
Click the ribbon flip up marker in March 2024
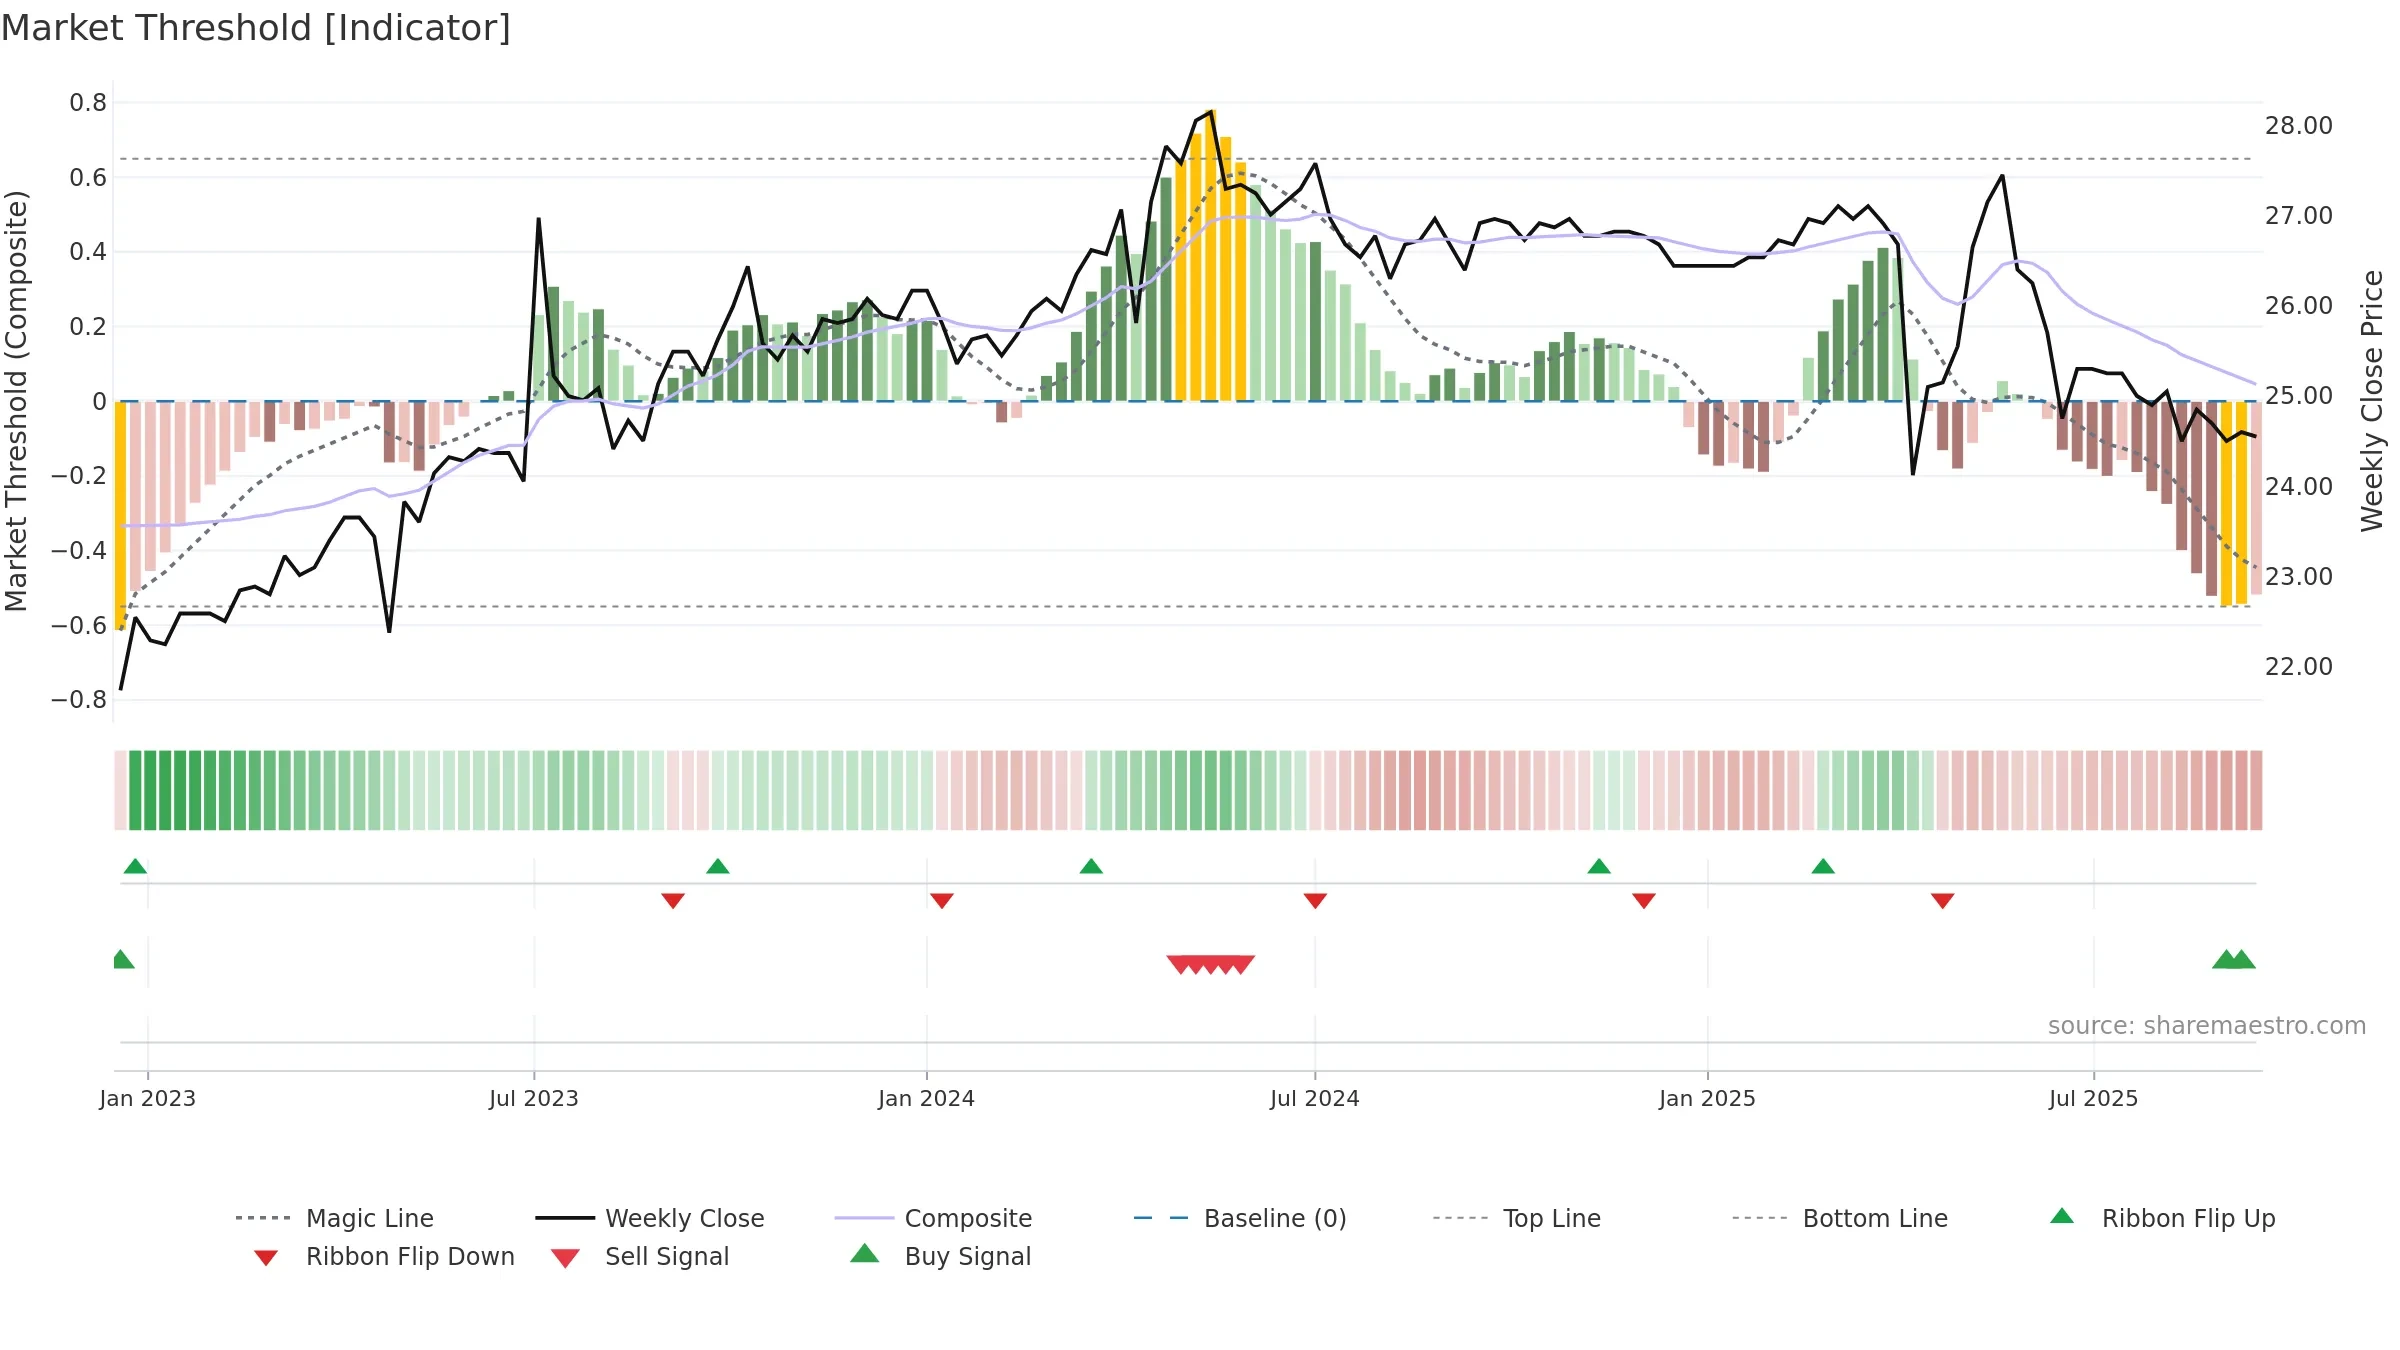click(x=1091, y=866)
